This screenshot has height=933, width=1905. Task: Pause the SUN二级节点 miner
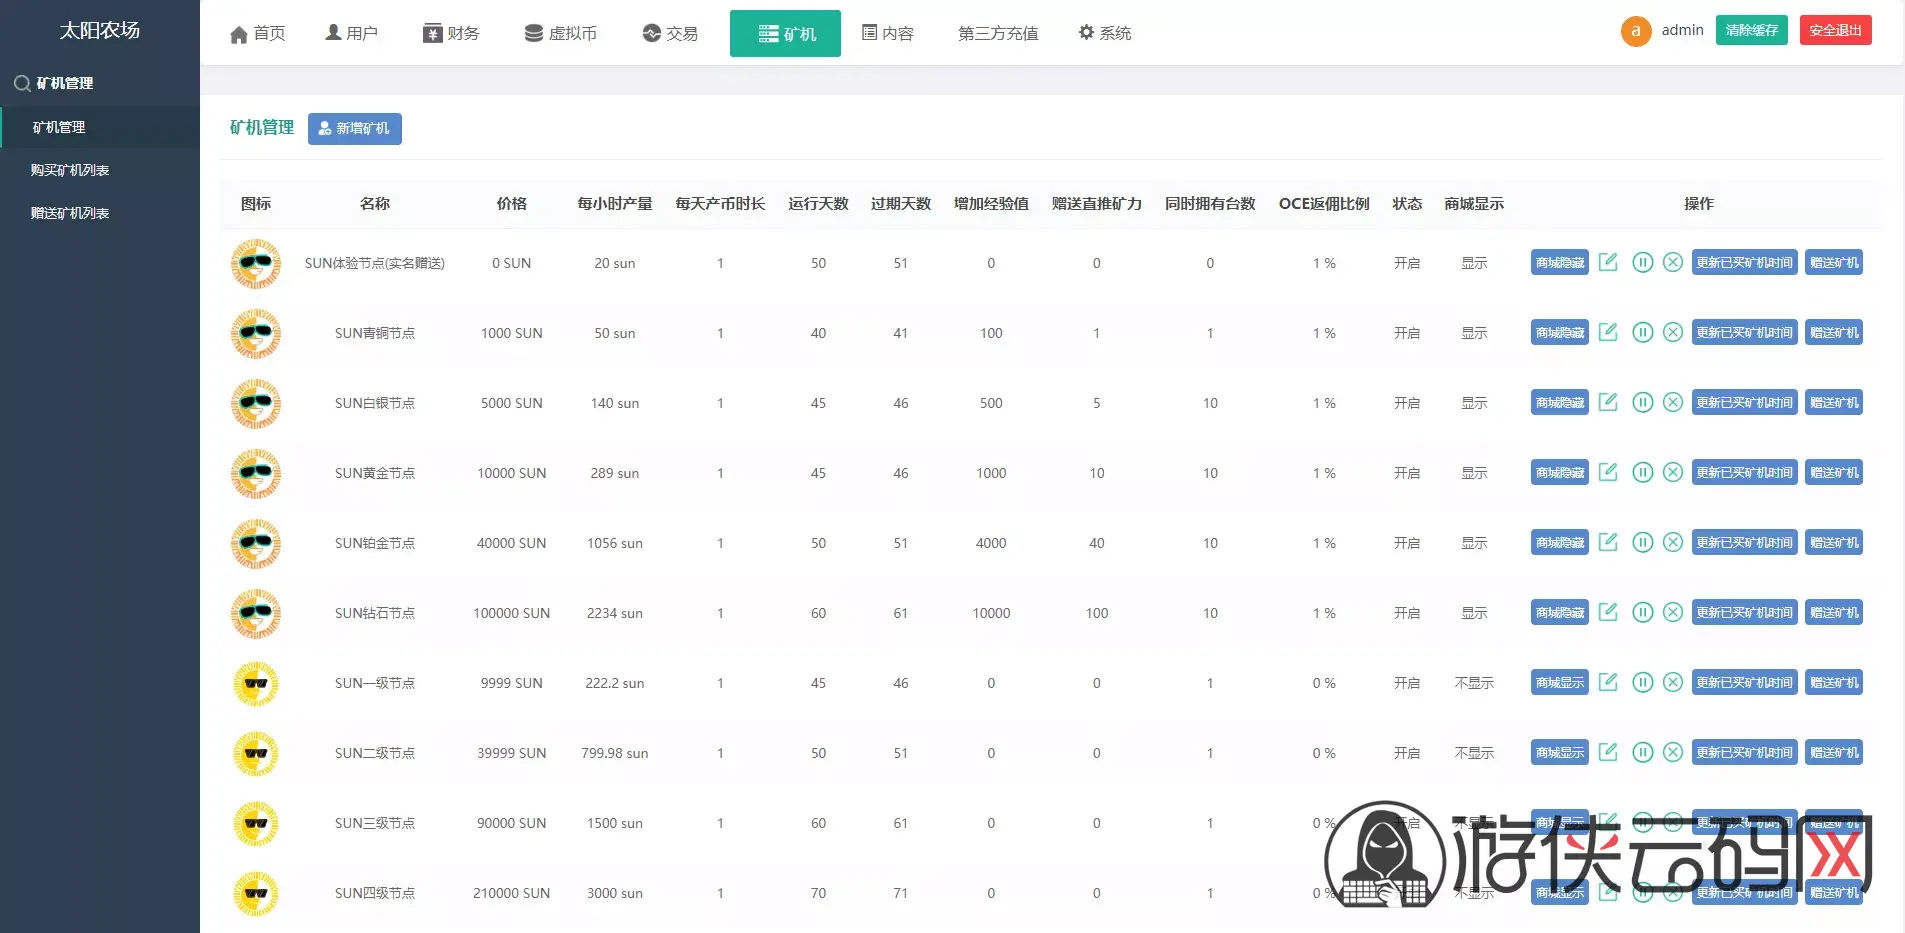point(1642,752)
